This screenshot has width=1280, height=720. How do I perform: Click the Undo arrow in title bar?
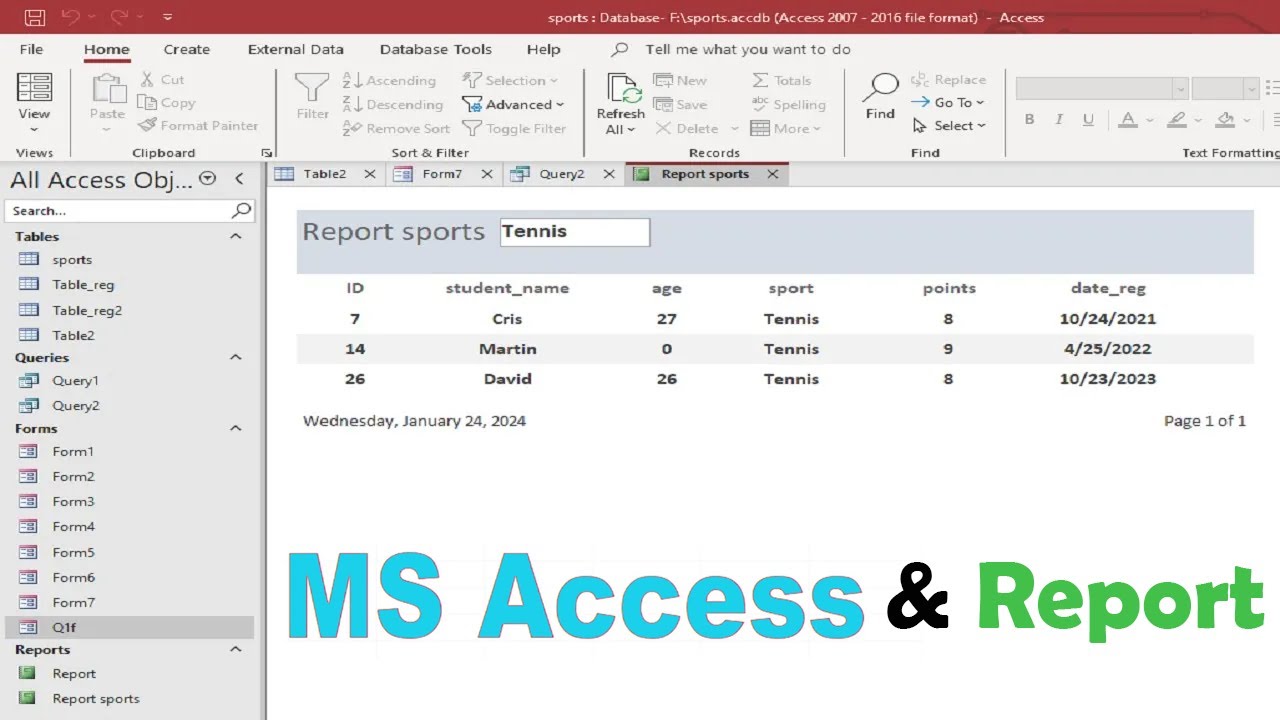point(69,17)
